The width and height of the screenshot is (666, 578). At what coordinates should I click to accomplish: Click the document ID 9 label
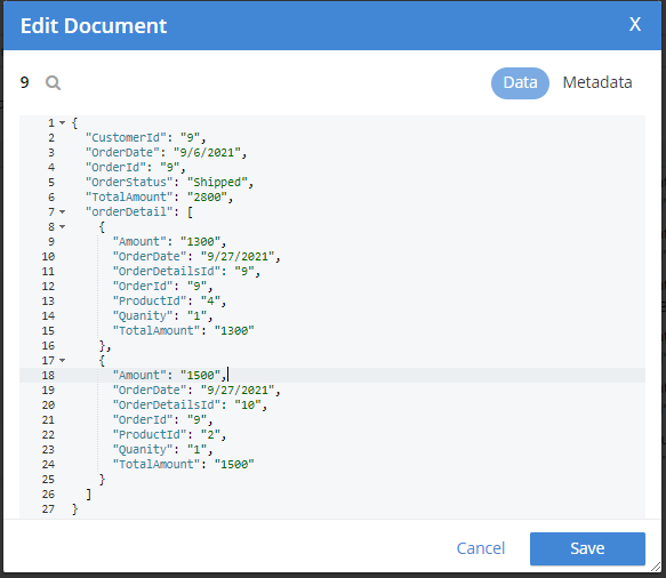[25, 83]
